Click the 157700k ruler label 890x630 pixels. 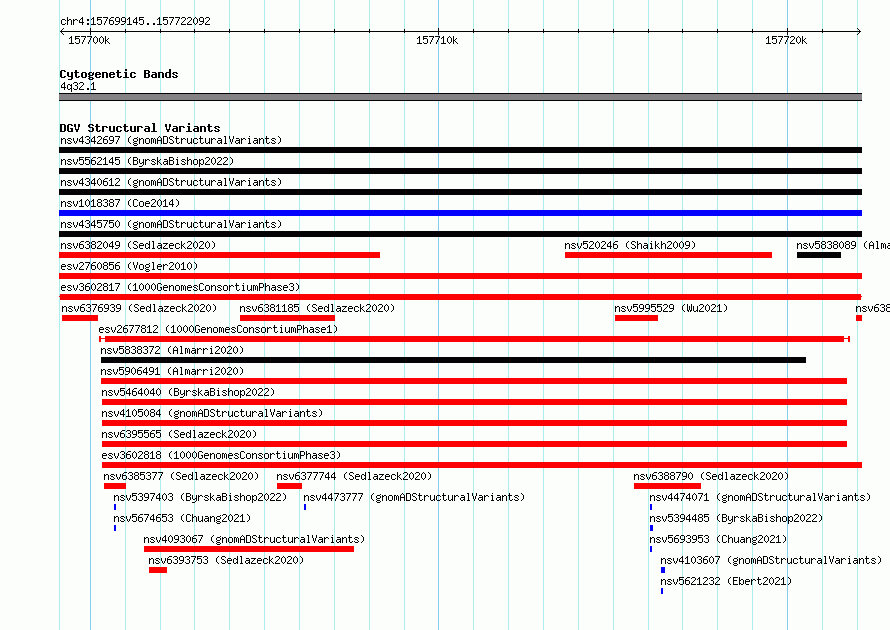89,40
